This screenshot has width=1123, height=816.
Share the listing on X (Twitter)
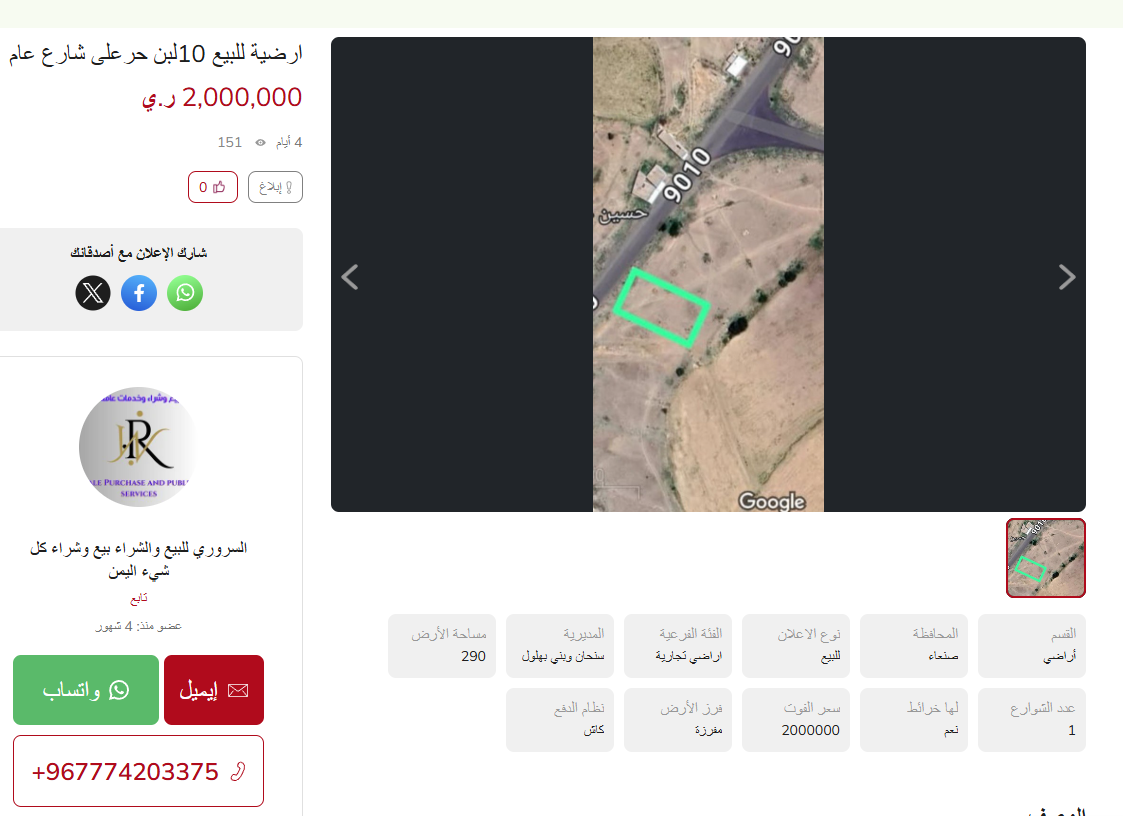93,293
